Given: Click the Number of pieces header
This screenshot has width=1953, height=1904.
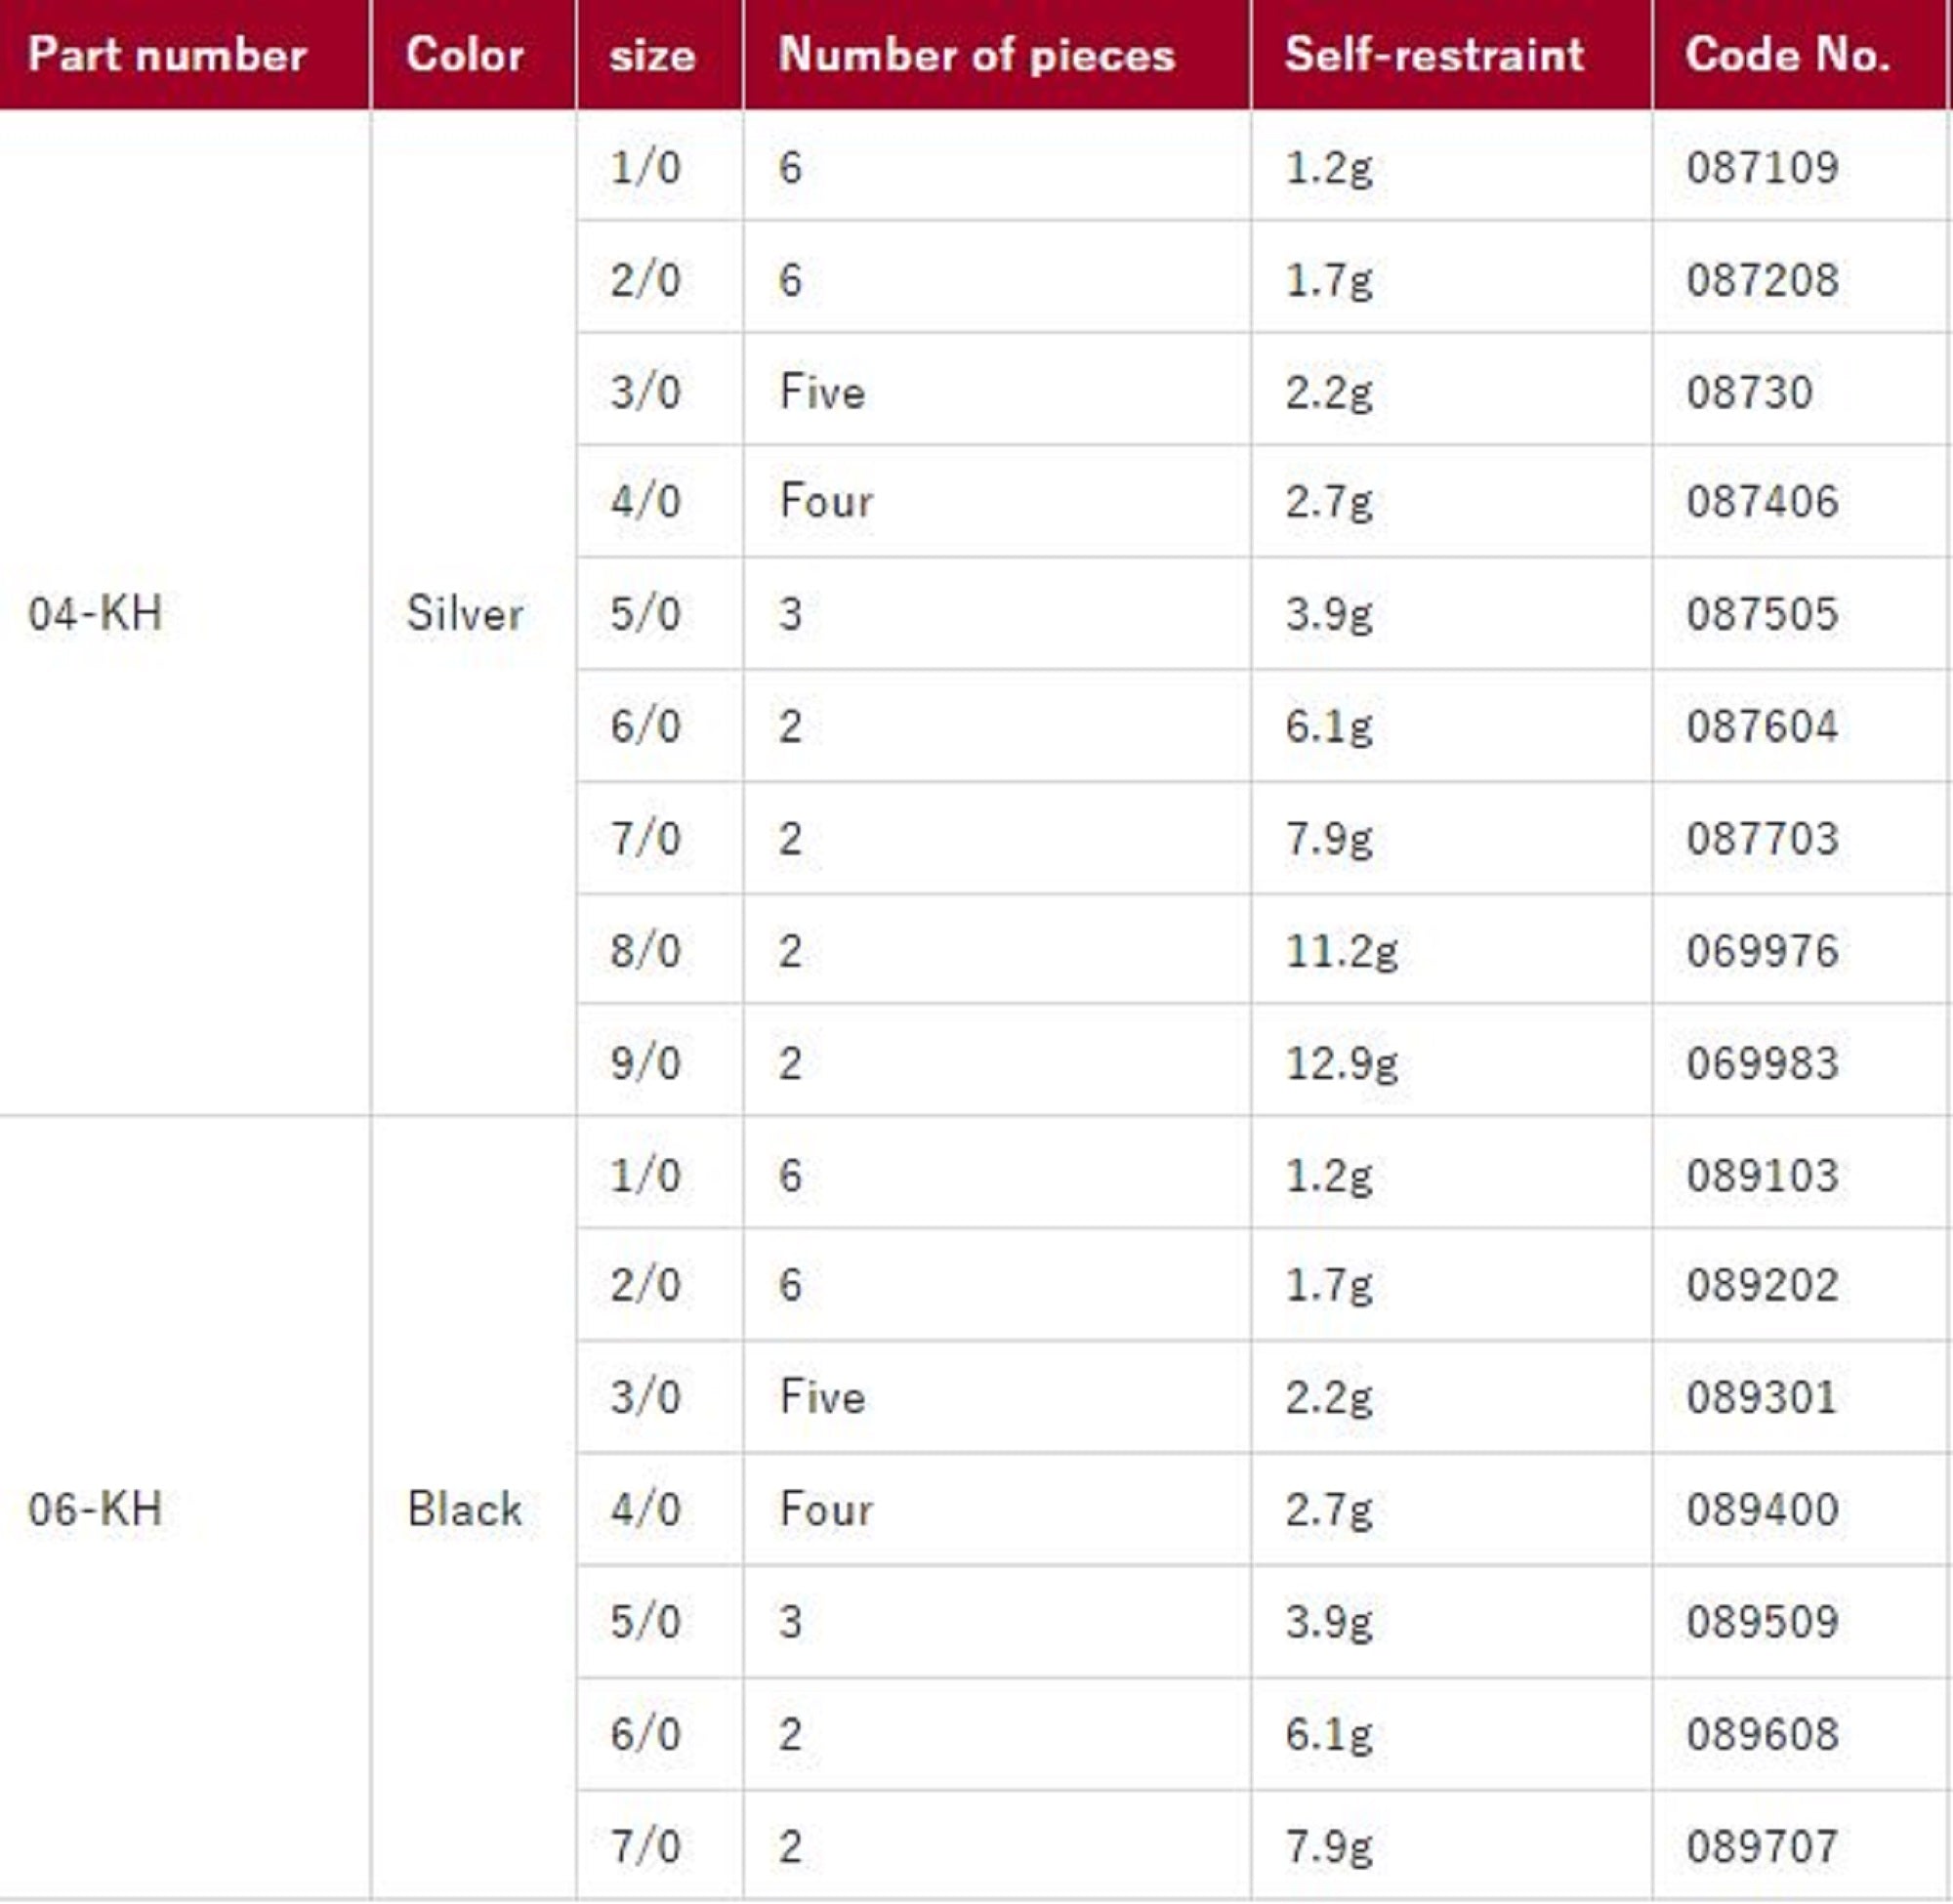Looking at the screenshot, I should [976, 54].
